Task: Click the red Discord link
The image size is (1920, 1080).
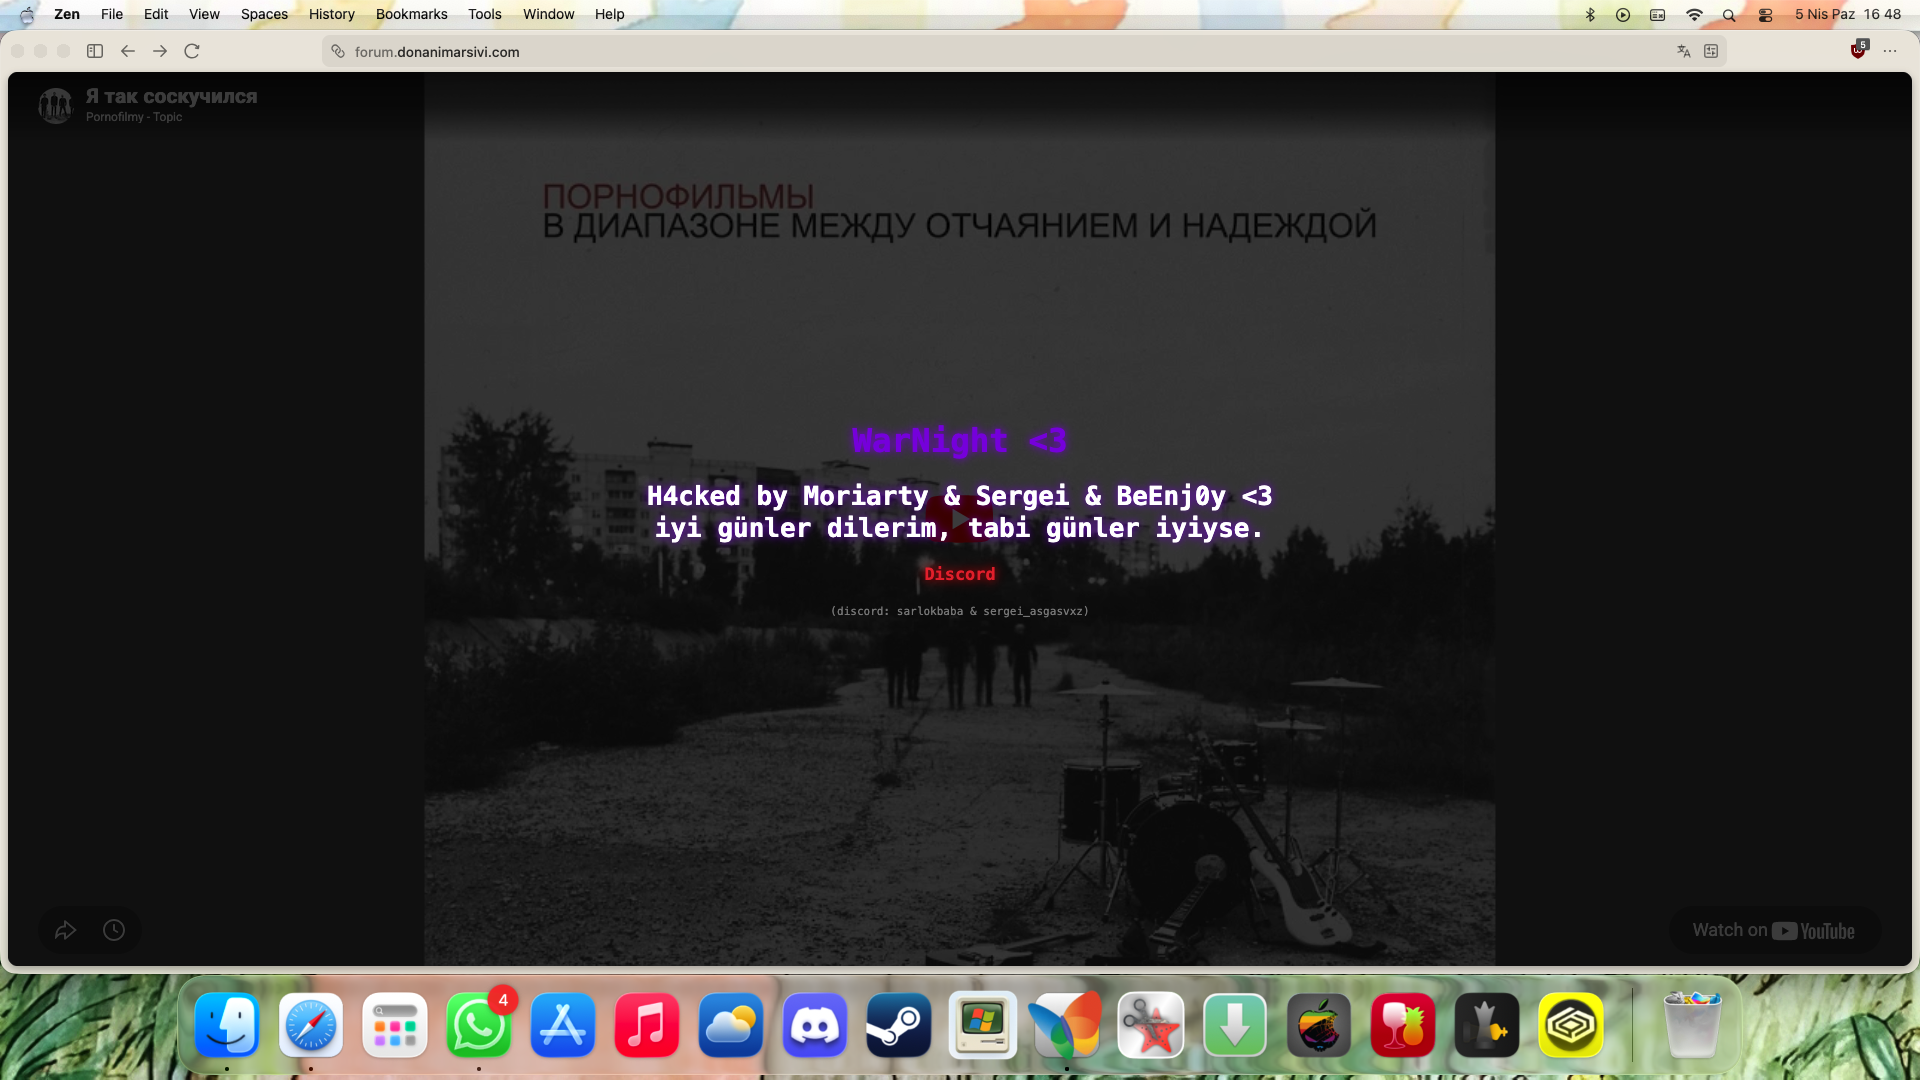Action: click(959, 574)
